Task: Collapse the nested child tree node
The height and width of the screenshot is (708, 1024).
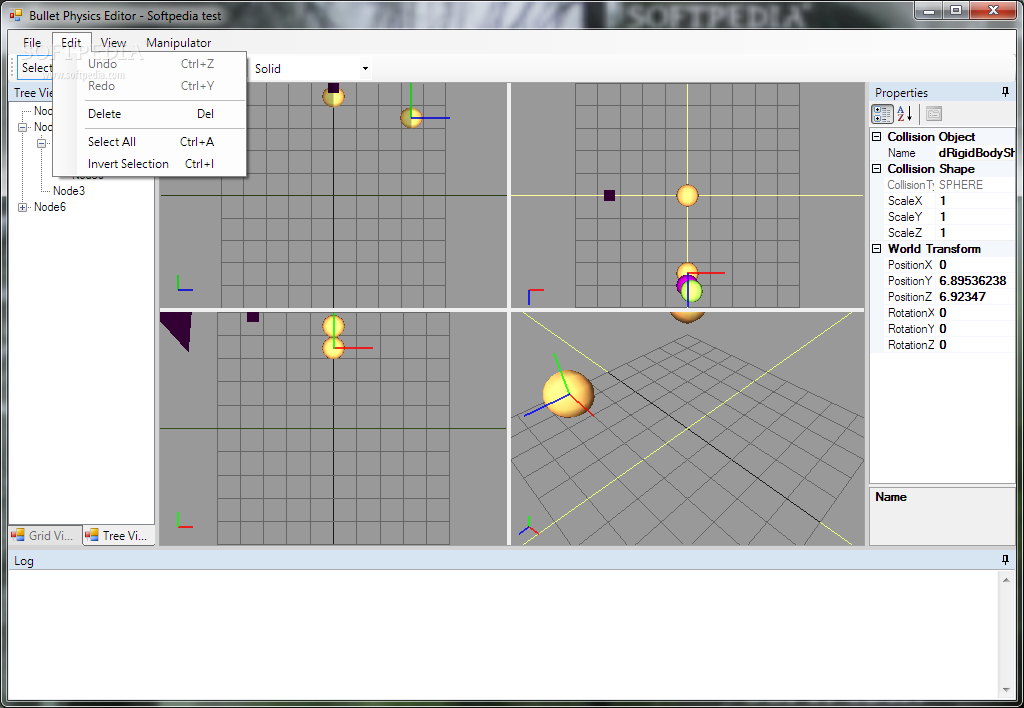Action: 42,143
